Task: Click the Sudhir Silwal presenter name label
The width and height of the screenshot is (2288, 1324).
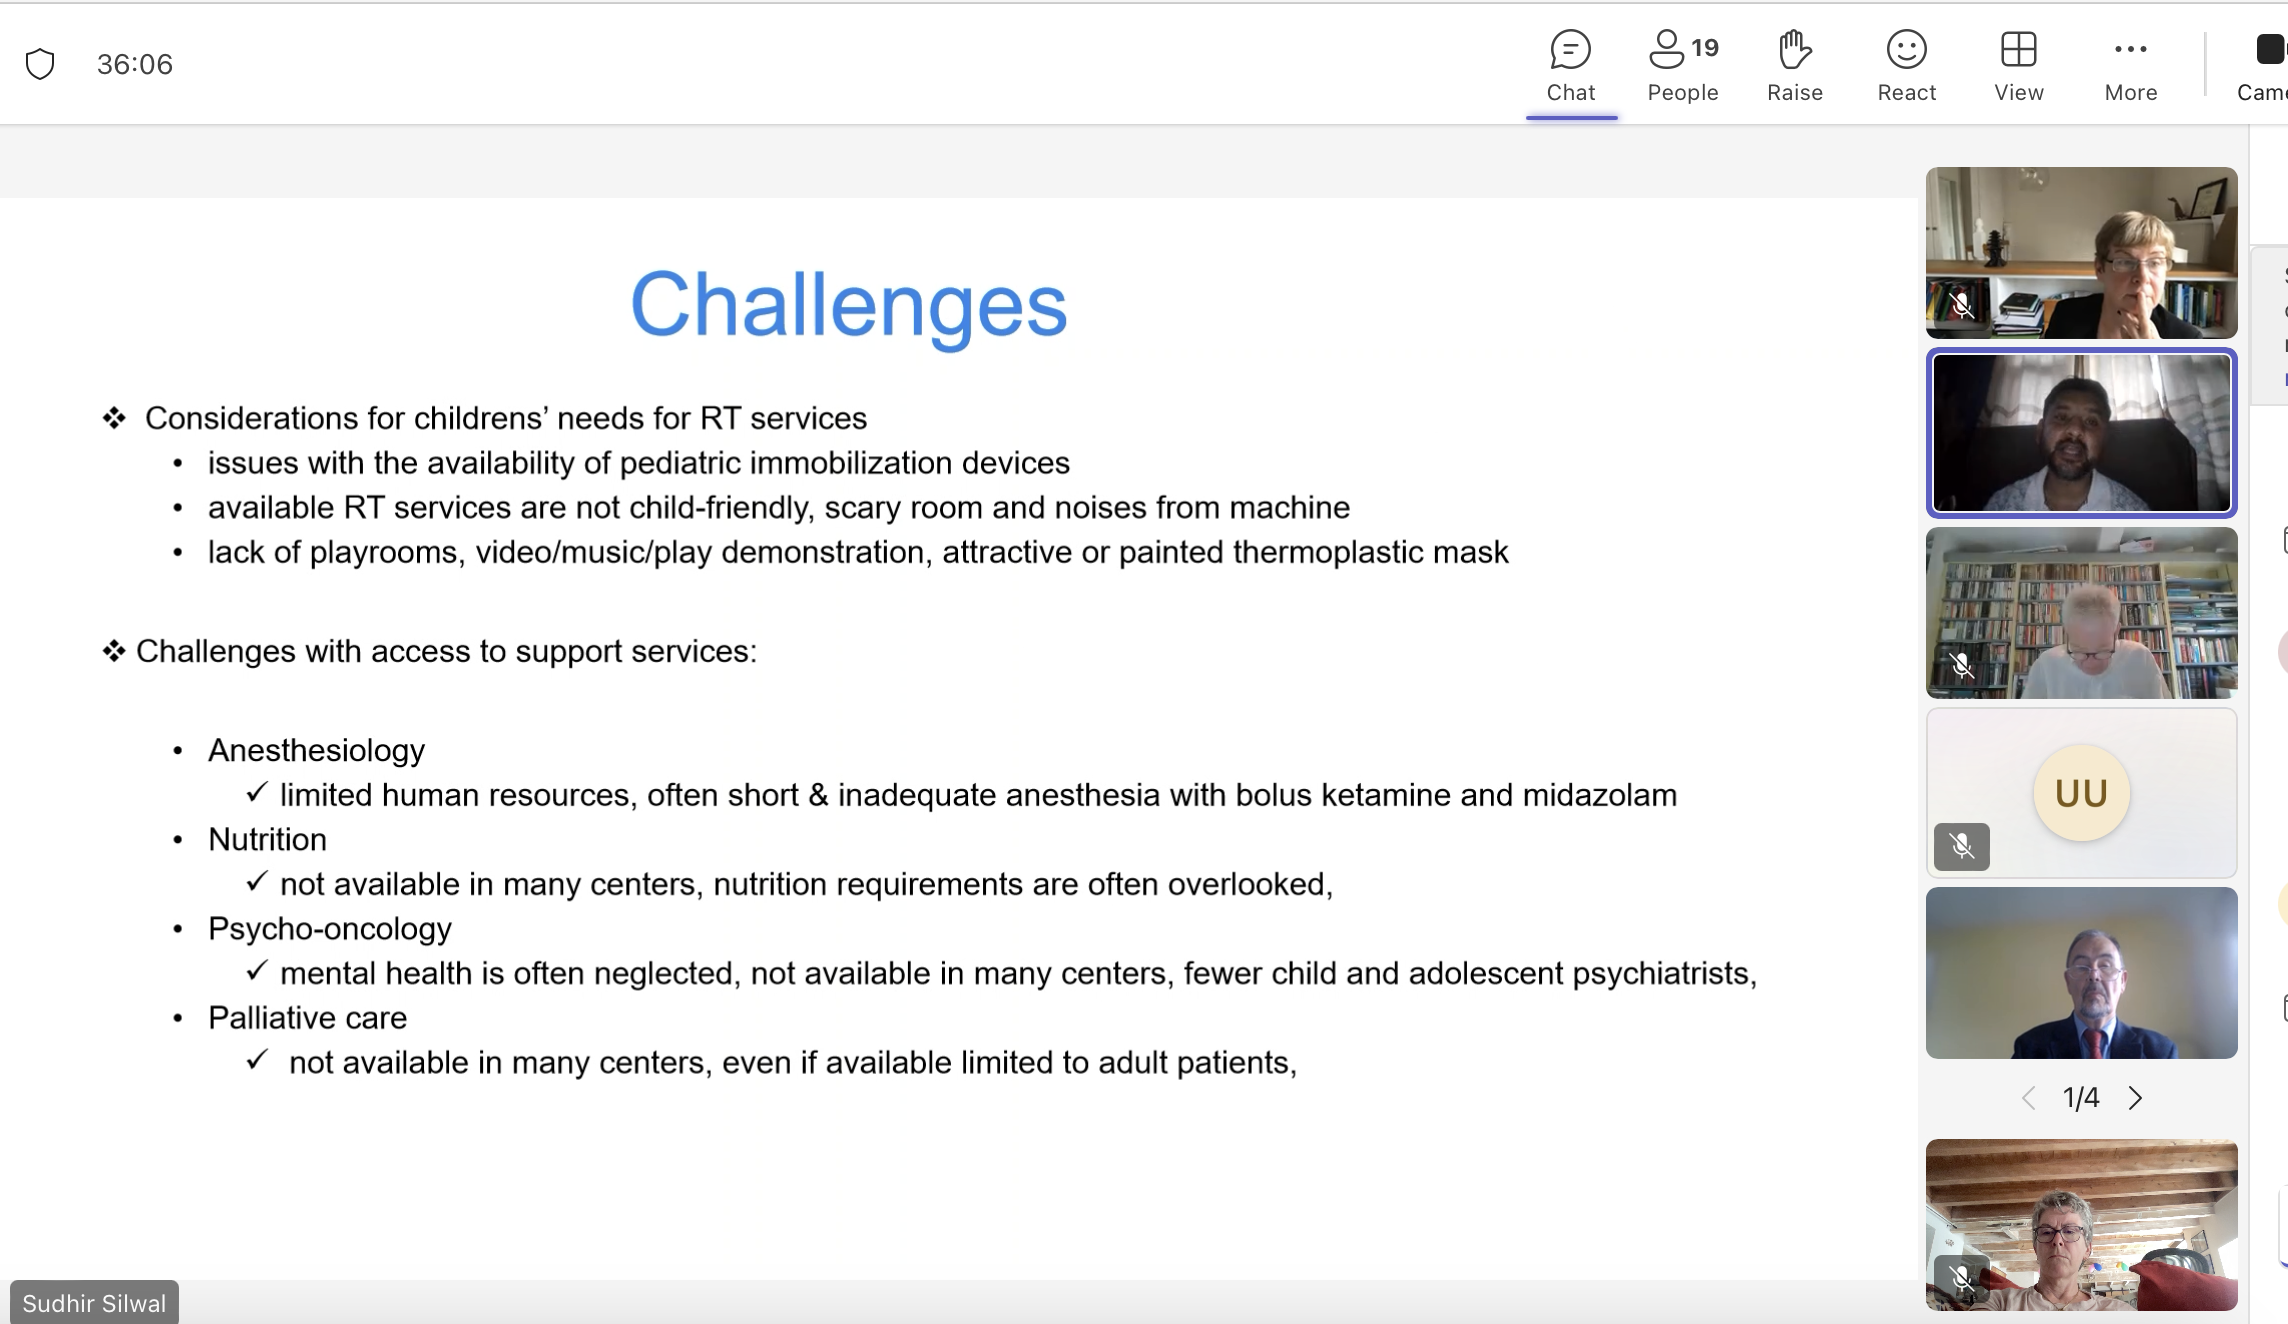Action: tap(94, 1303)
